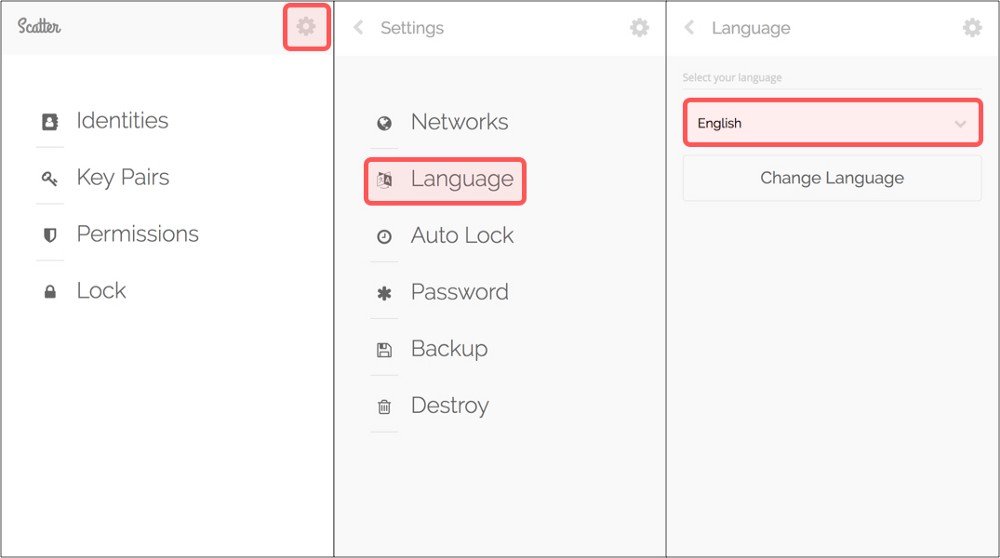Click the Key Pairs key icon
This screenshot has height=558, width=1000.
pyautogui.click(x=50, y=179)
